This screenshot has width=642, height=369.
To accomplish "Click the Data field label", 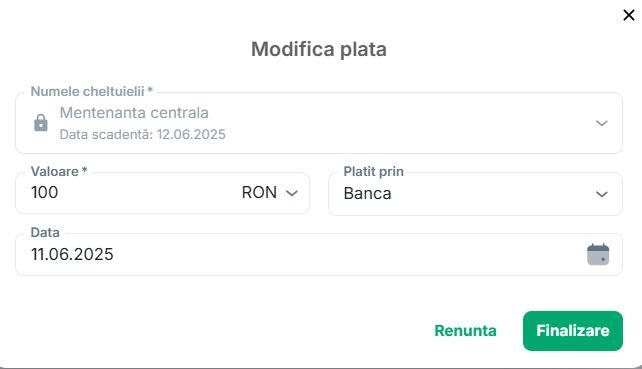I will (45, 232).
